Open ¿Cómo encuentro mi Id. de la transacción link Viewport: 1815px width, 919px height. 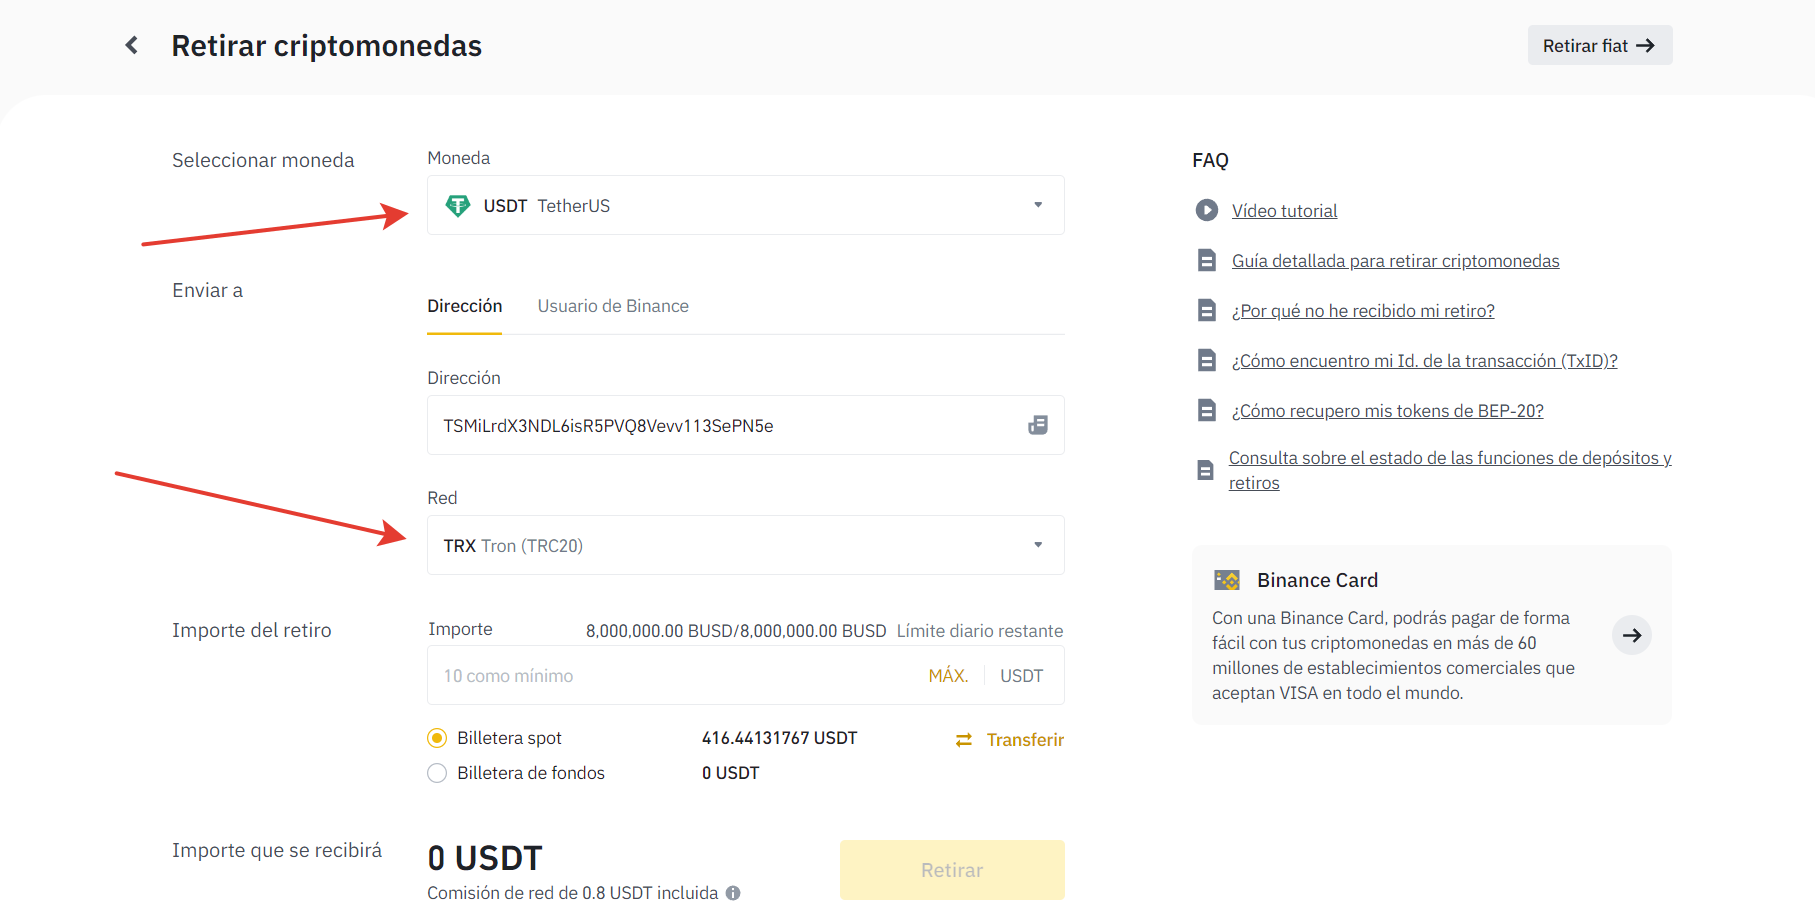(1424, 361)
